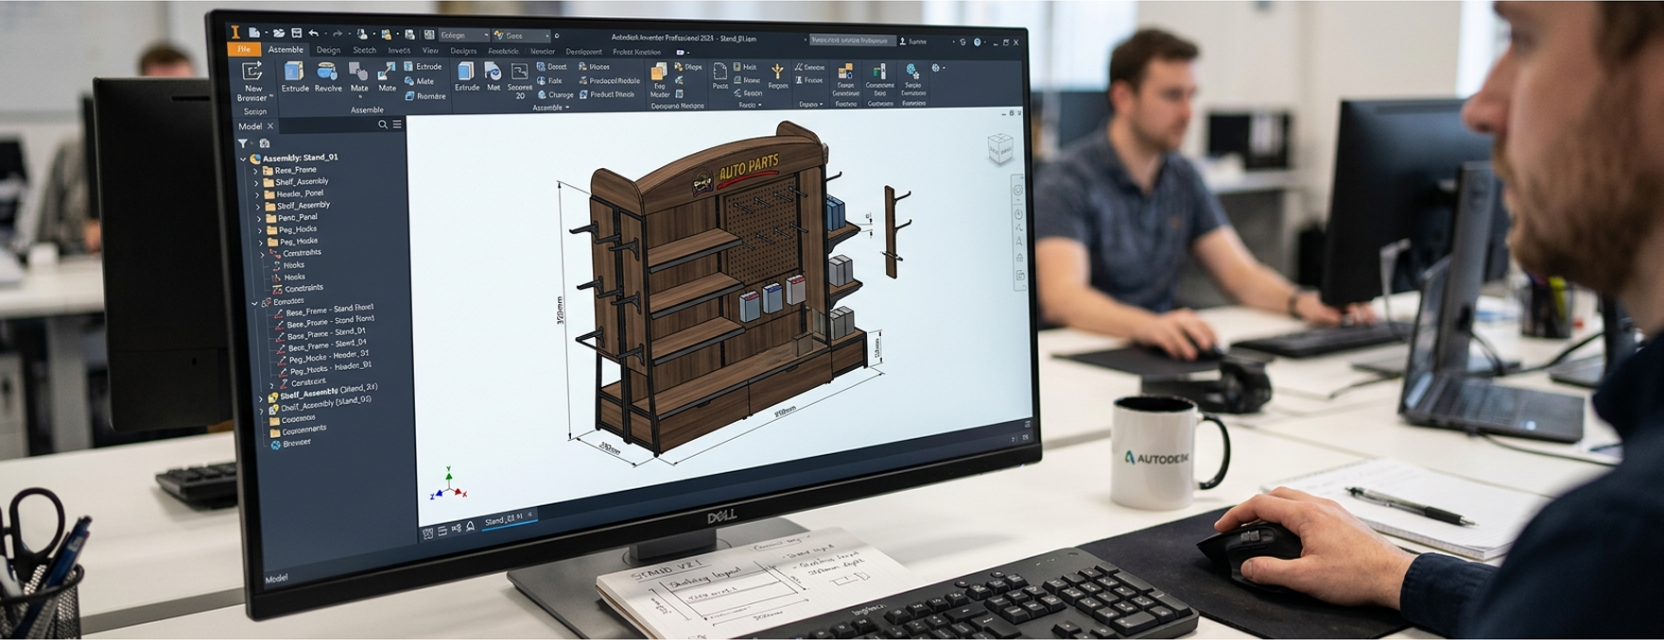Close the Model browser tab

pos(270,126)
